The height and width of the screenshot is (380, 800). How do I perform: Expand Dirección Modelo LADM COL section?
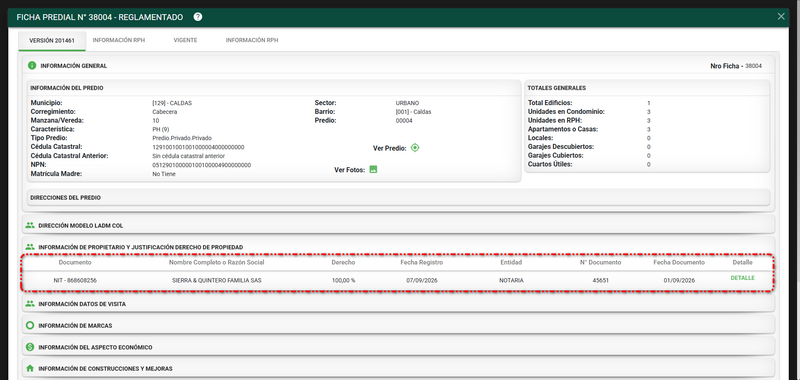point(399,225)
